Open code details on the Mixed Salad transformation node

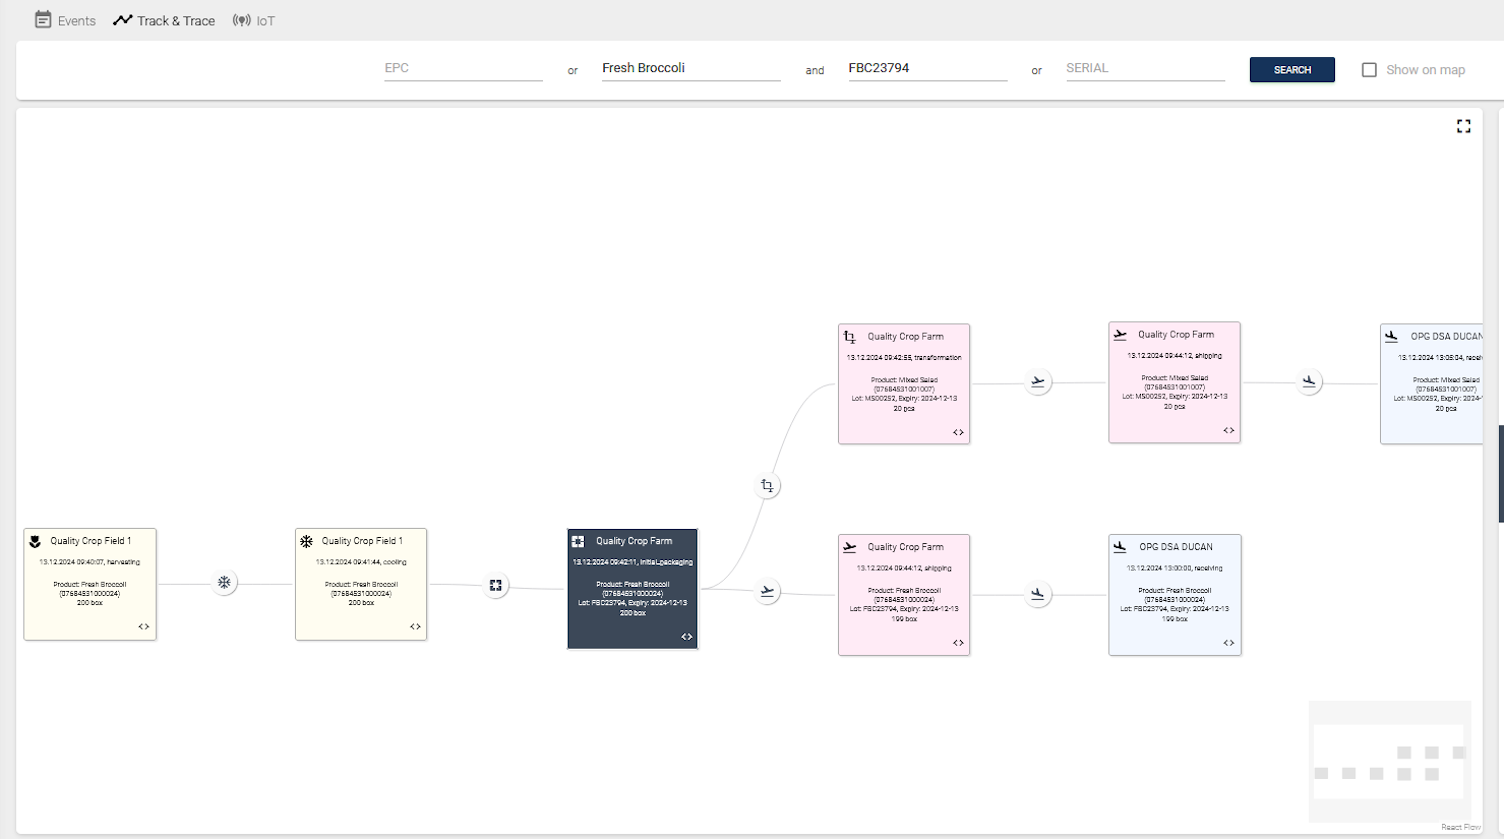(x=957, y=432)
